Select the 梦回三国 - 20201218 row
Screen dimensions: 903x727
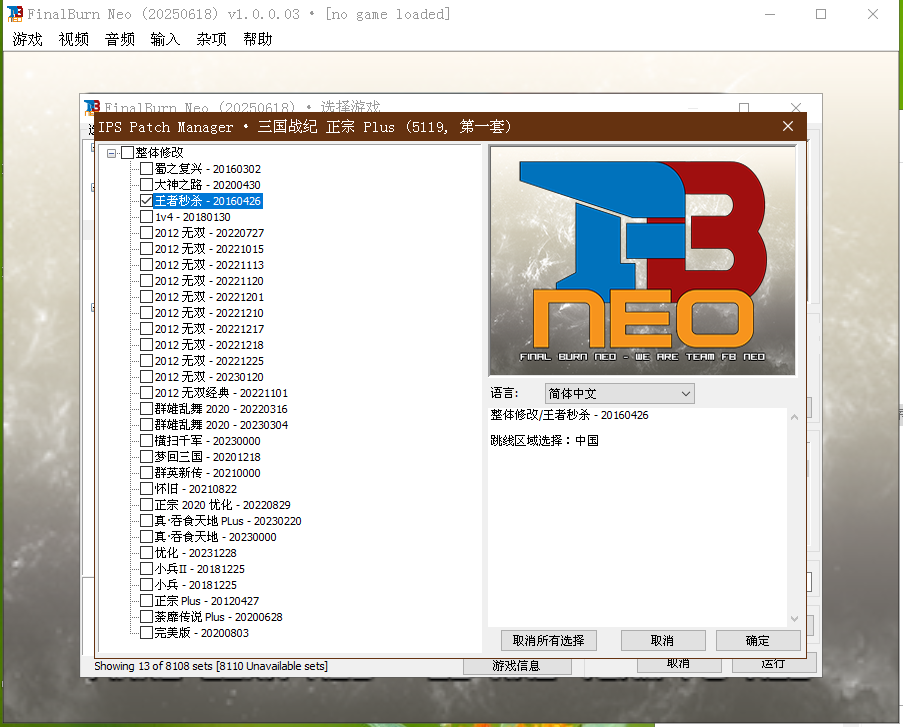207,457
